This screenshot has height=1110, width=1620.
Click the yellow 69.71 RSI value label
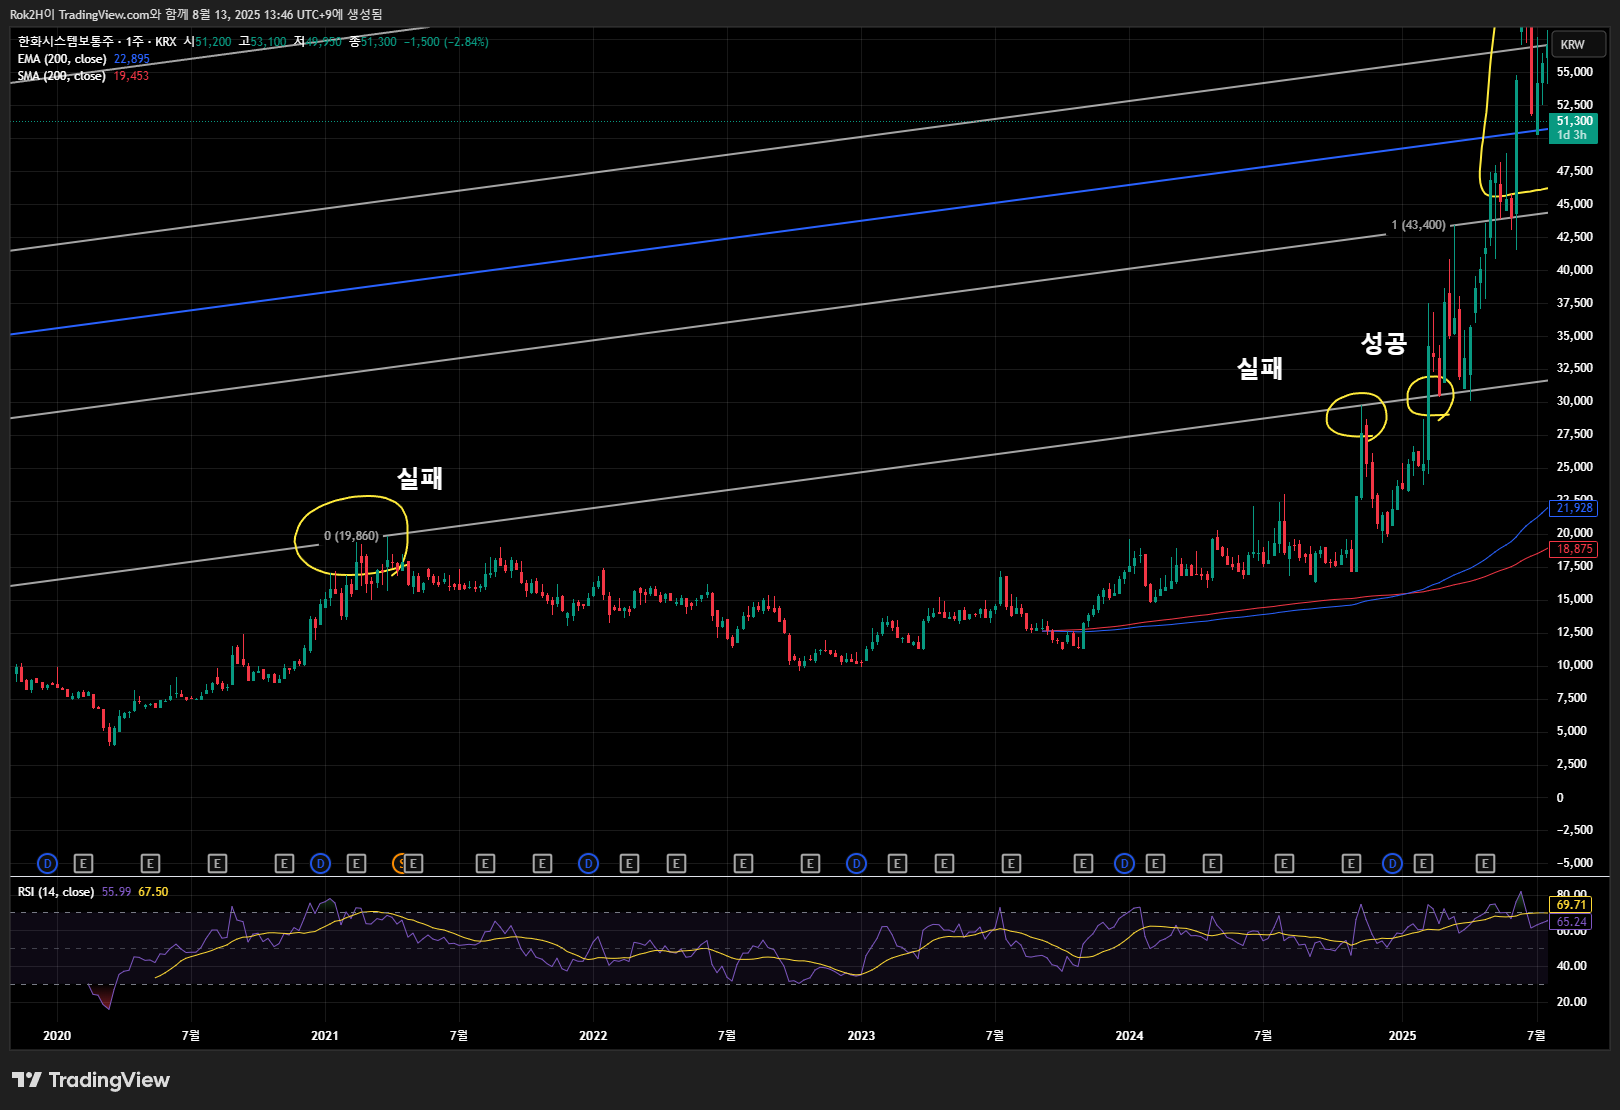pos(1571,905)
